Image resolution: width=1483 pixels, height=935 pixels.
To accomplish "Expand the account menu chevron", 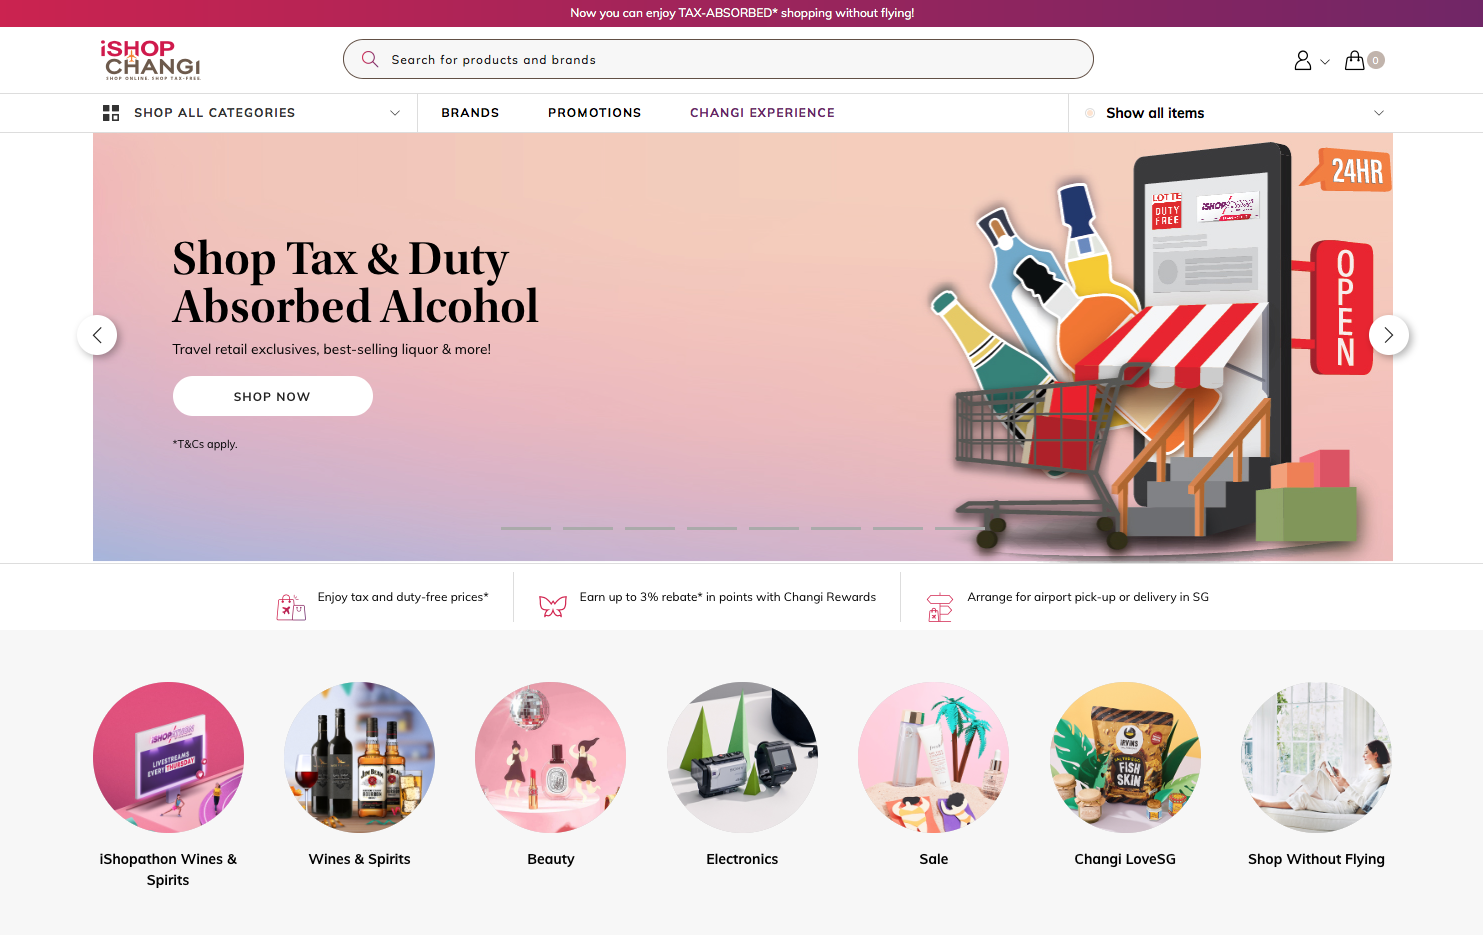I will (x=1325, y=62).
